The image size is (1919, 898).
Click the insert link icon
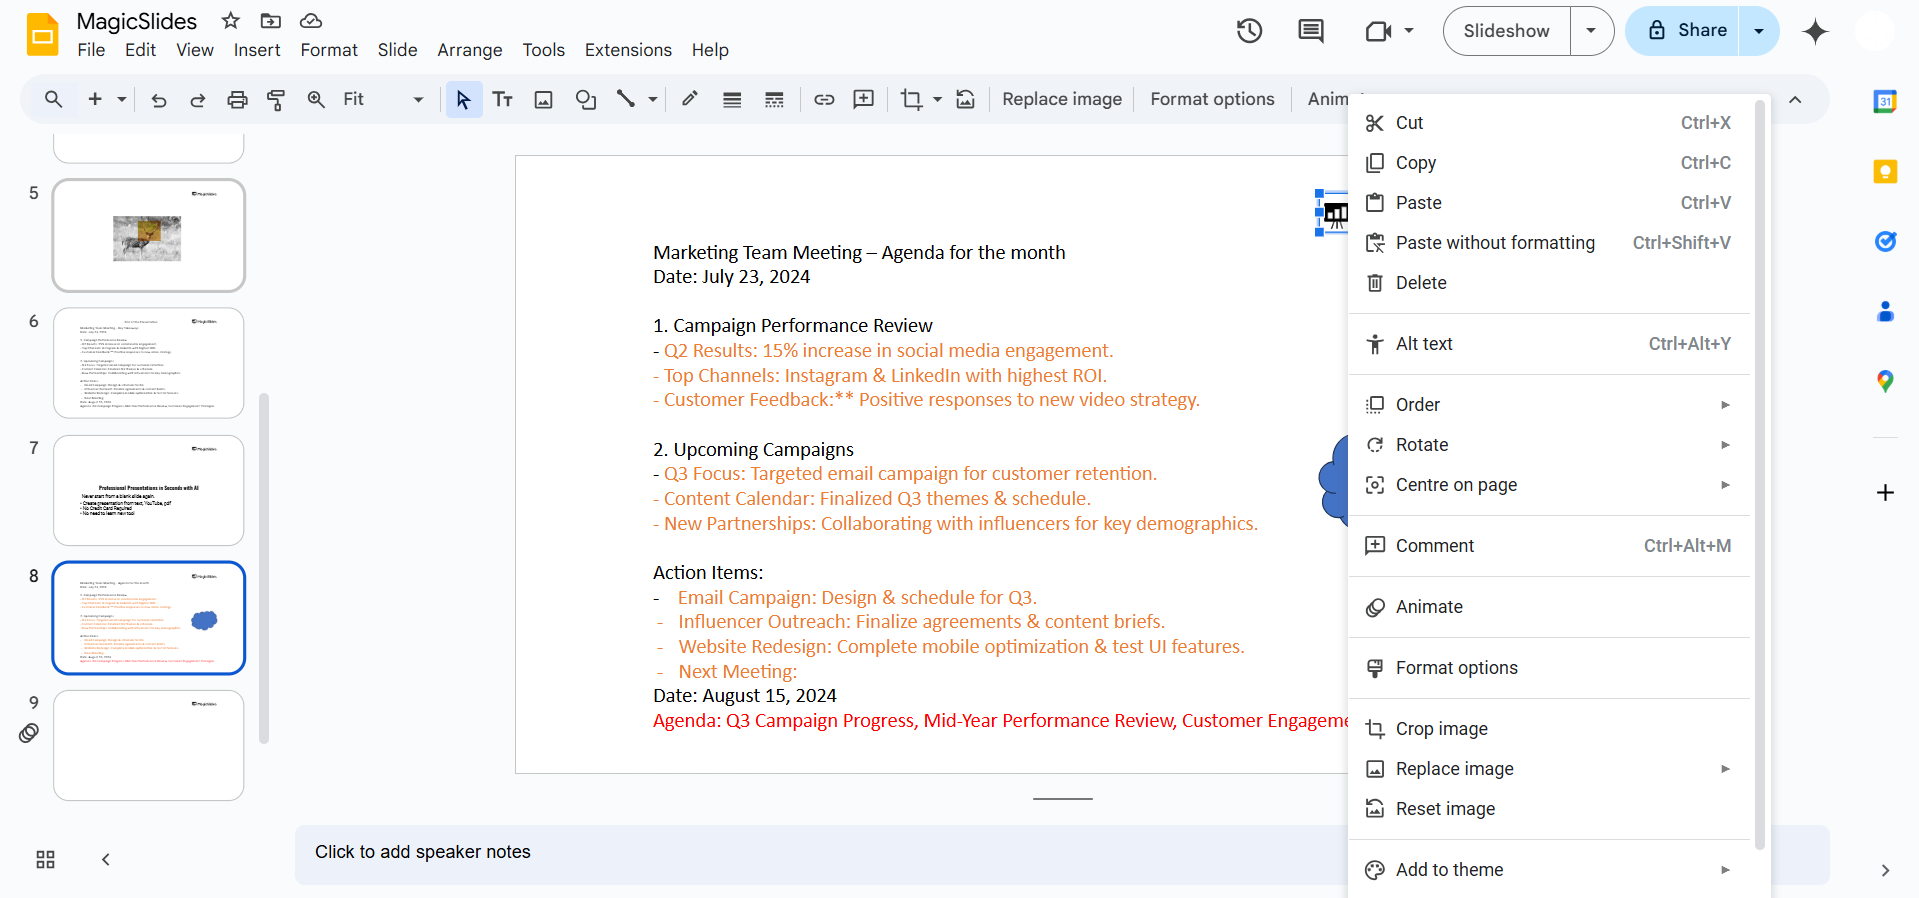click(x=824, y=99)
